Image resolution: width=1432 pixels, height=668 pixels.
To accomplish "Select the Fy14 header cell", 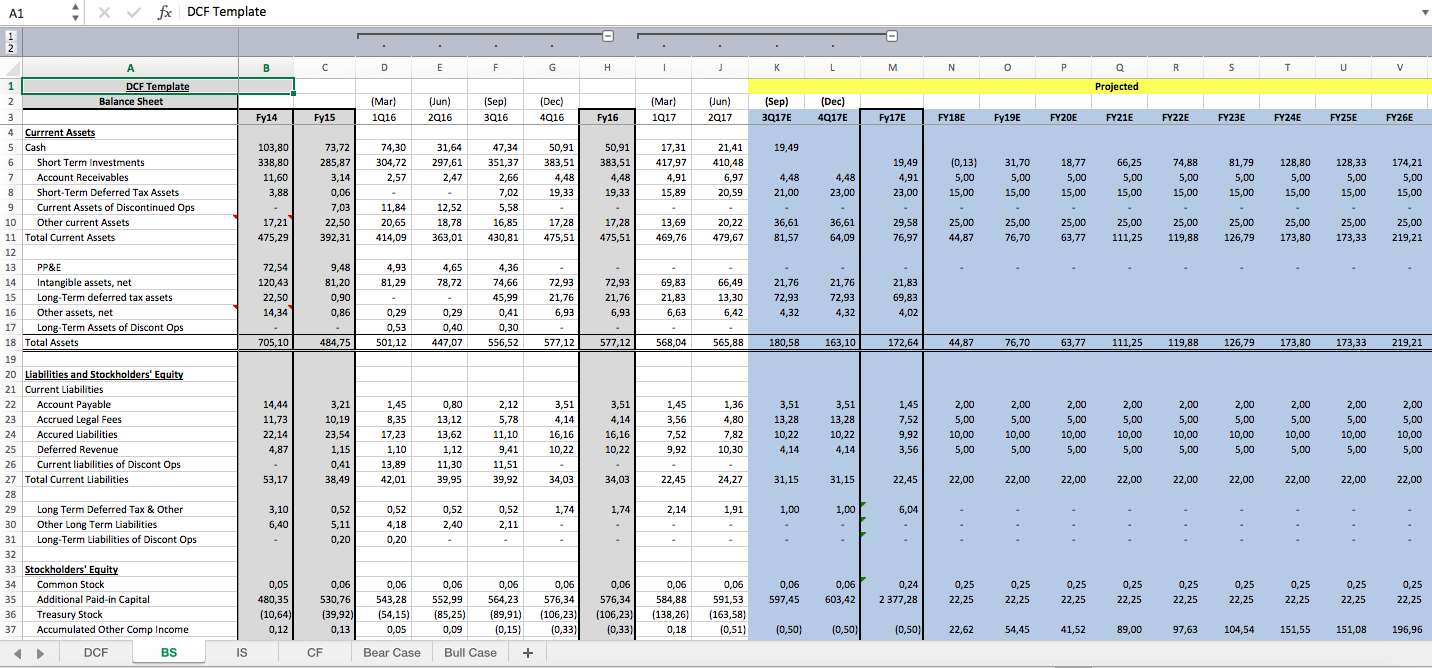I will point(266,117).
